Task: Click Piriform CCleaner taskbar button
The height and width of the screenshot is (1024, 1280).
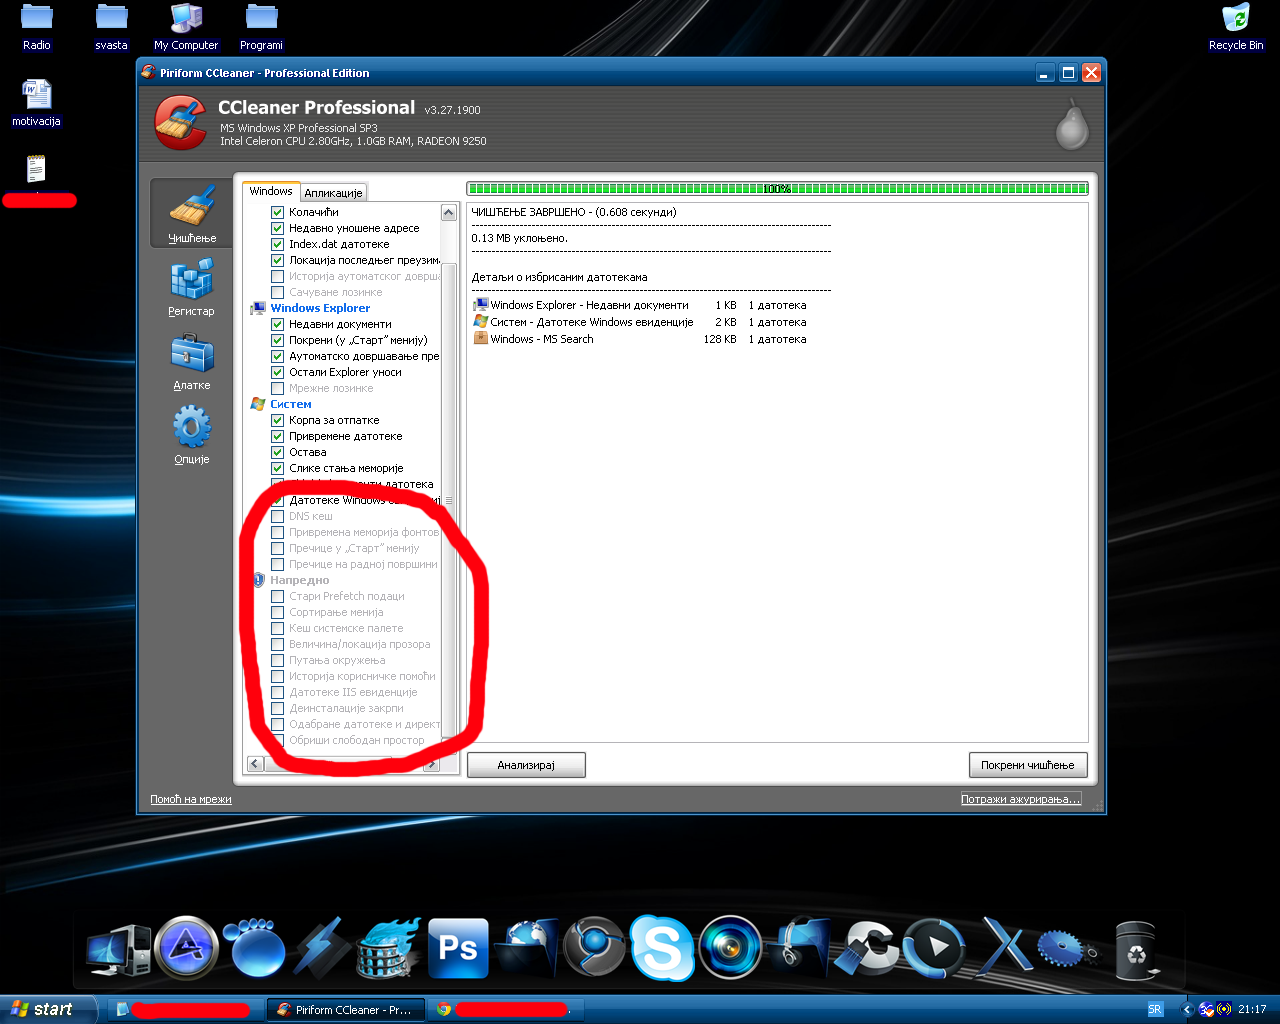Action: coord(346,1010)
